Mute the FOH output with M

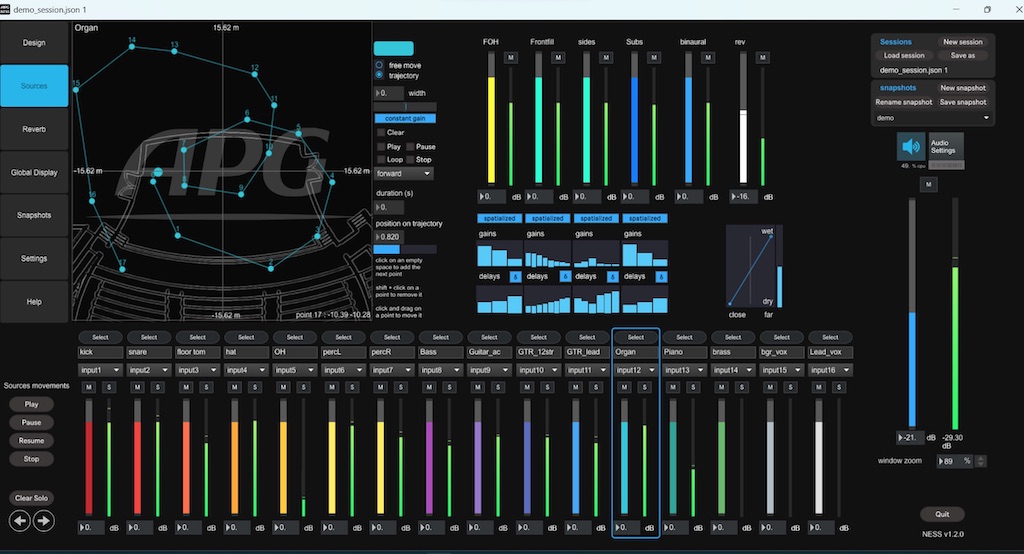(511, 58)
